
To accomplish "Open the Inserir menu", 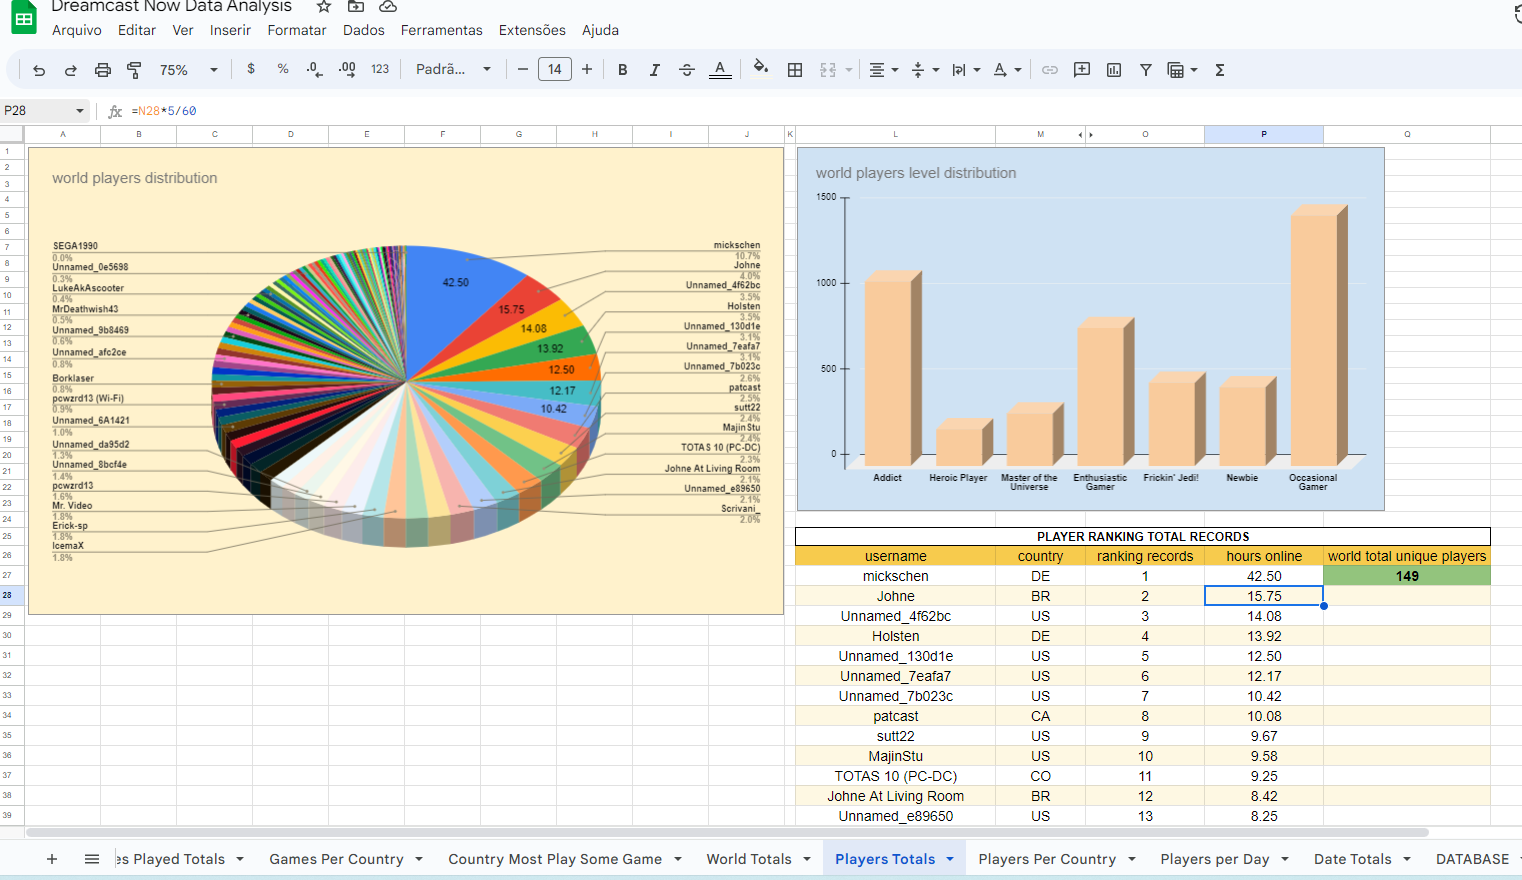I will (x=230, y=30).
